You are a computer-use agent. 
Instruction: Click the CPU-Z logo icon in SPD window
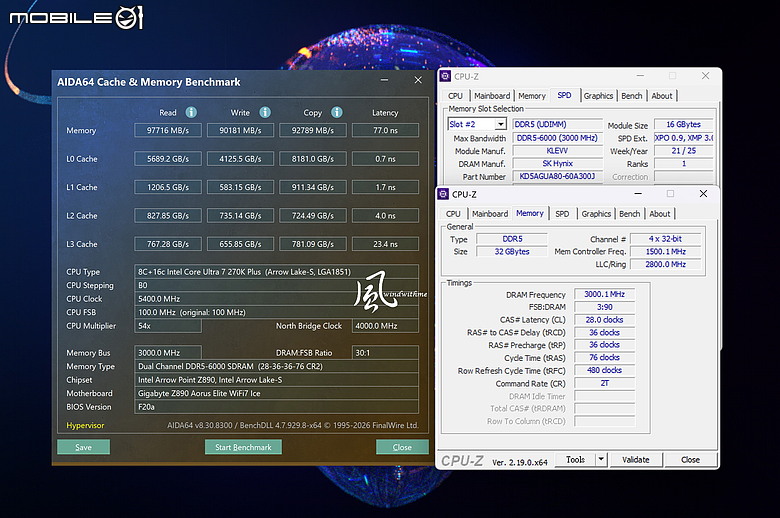[x=445, y=76]
